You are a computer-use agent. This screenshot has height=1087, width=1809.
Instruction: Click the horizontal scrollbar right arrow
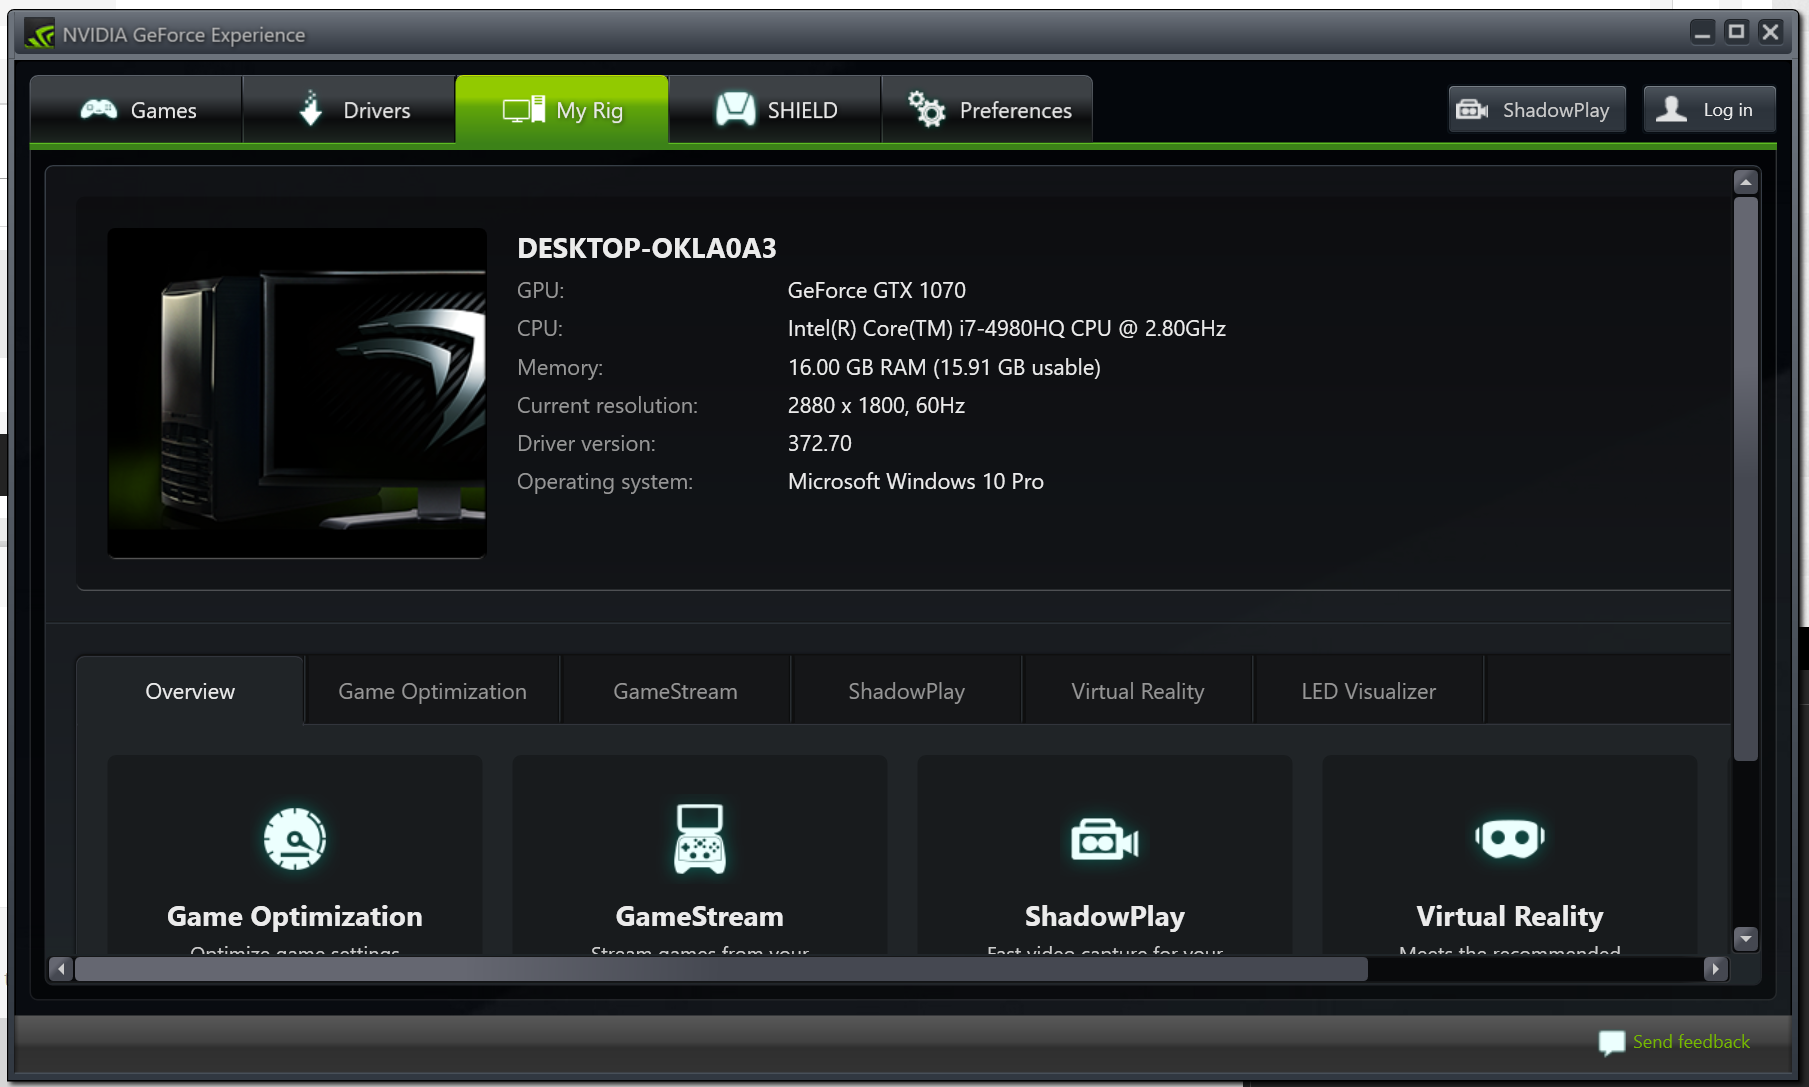[1716, 968]
